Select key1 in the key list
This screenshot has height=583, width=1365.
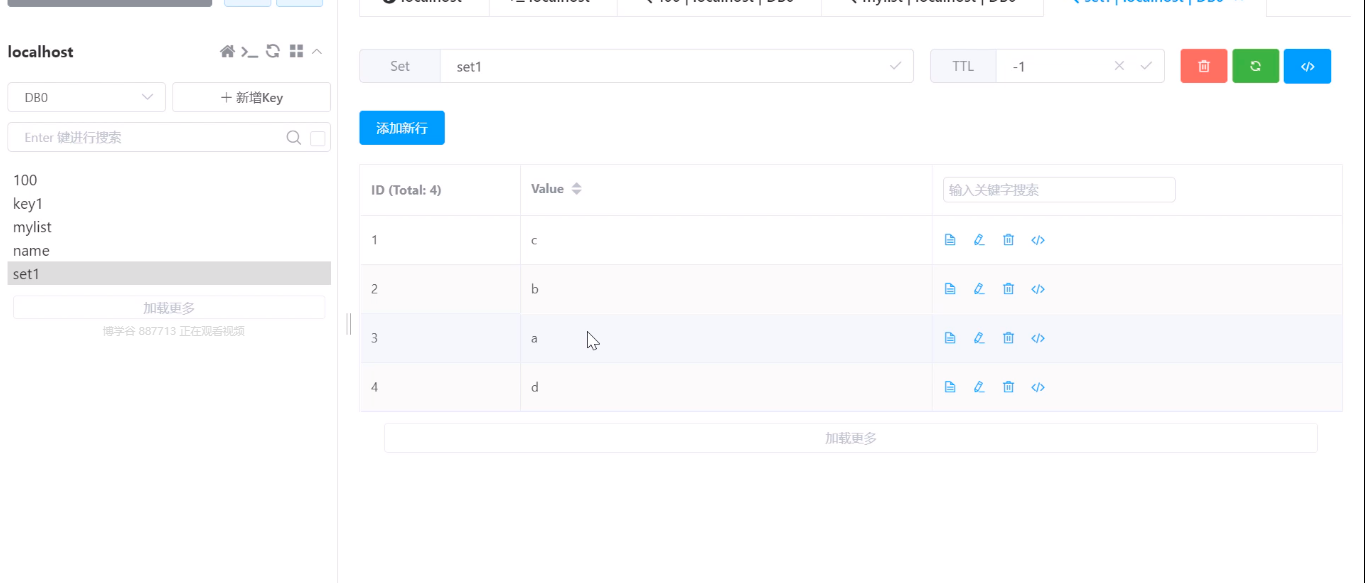click(169, 204)
